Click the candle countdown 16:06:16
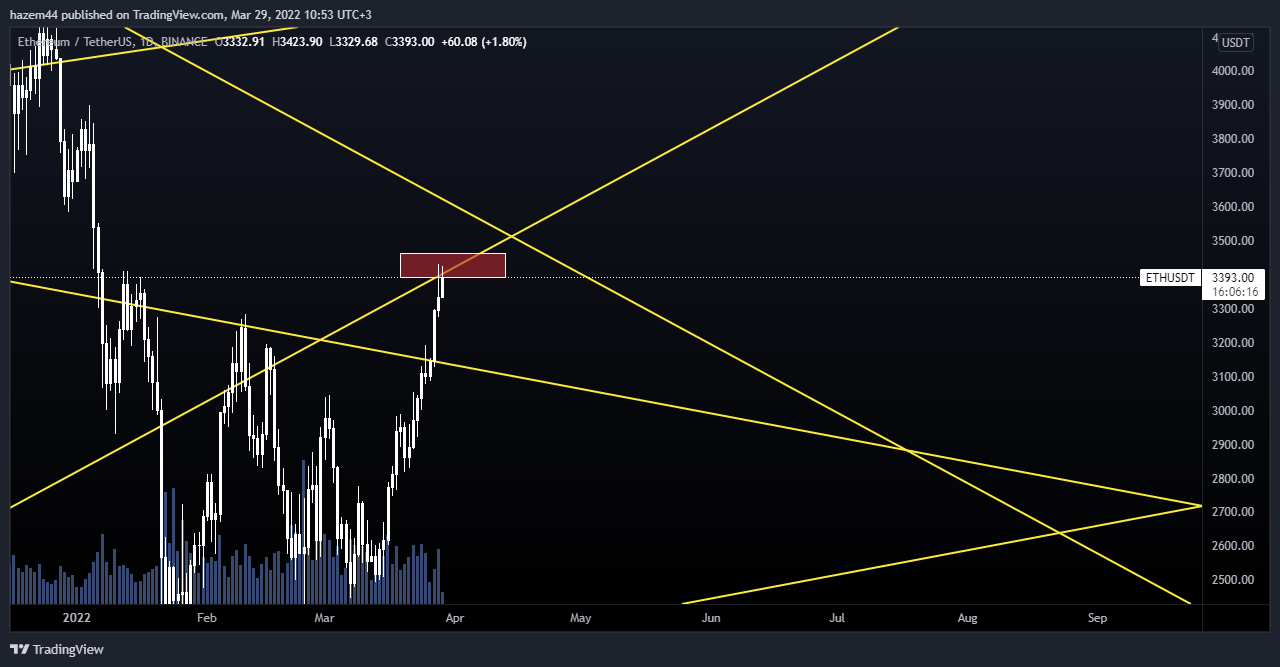 pos(1233,292)
